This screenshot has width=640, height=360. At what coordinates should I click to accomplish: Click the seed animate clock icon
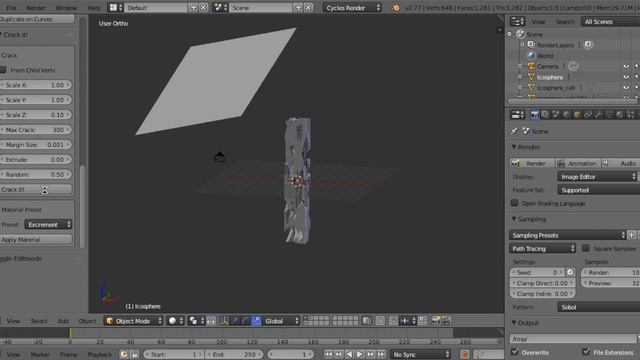click(x=570, y=272)
